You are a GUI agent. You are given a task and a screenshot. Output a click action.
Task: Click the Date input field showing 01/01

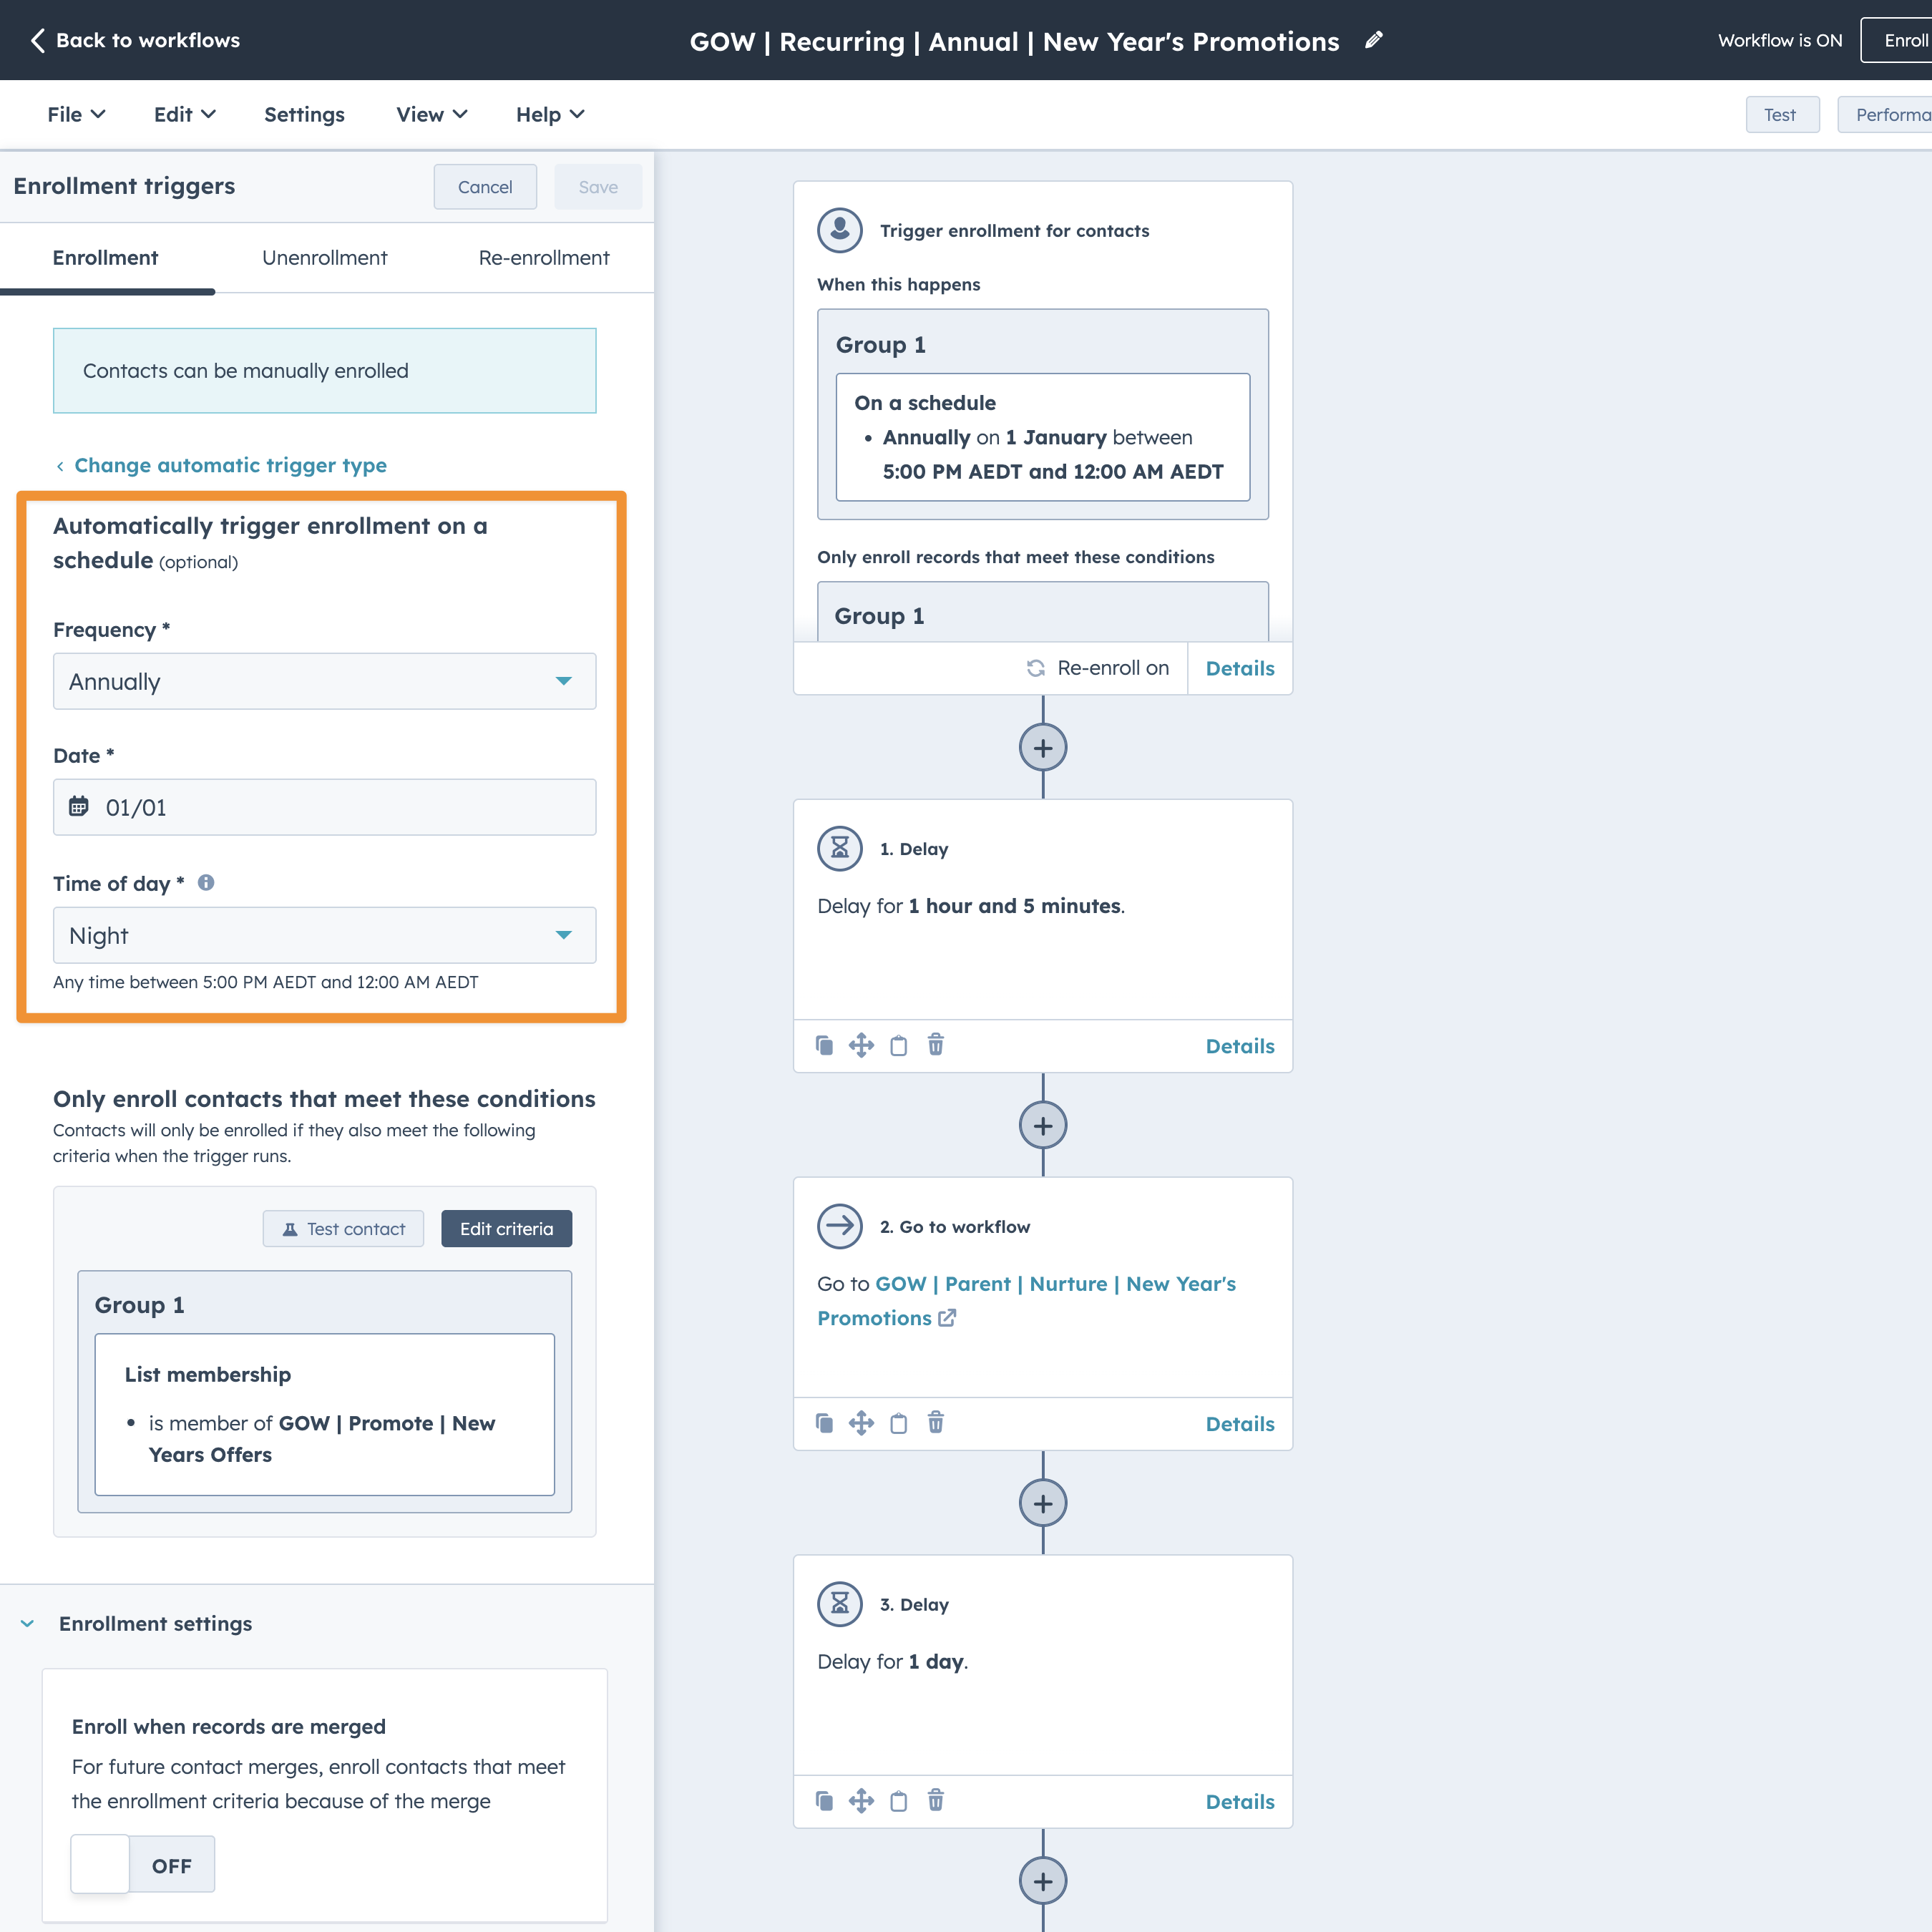point(340,807)
